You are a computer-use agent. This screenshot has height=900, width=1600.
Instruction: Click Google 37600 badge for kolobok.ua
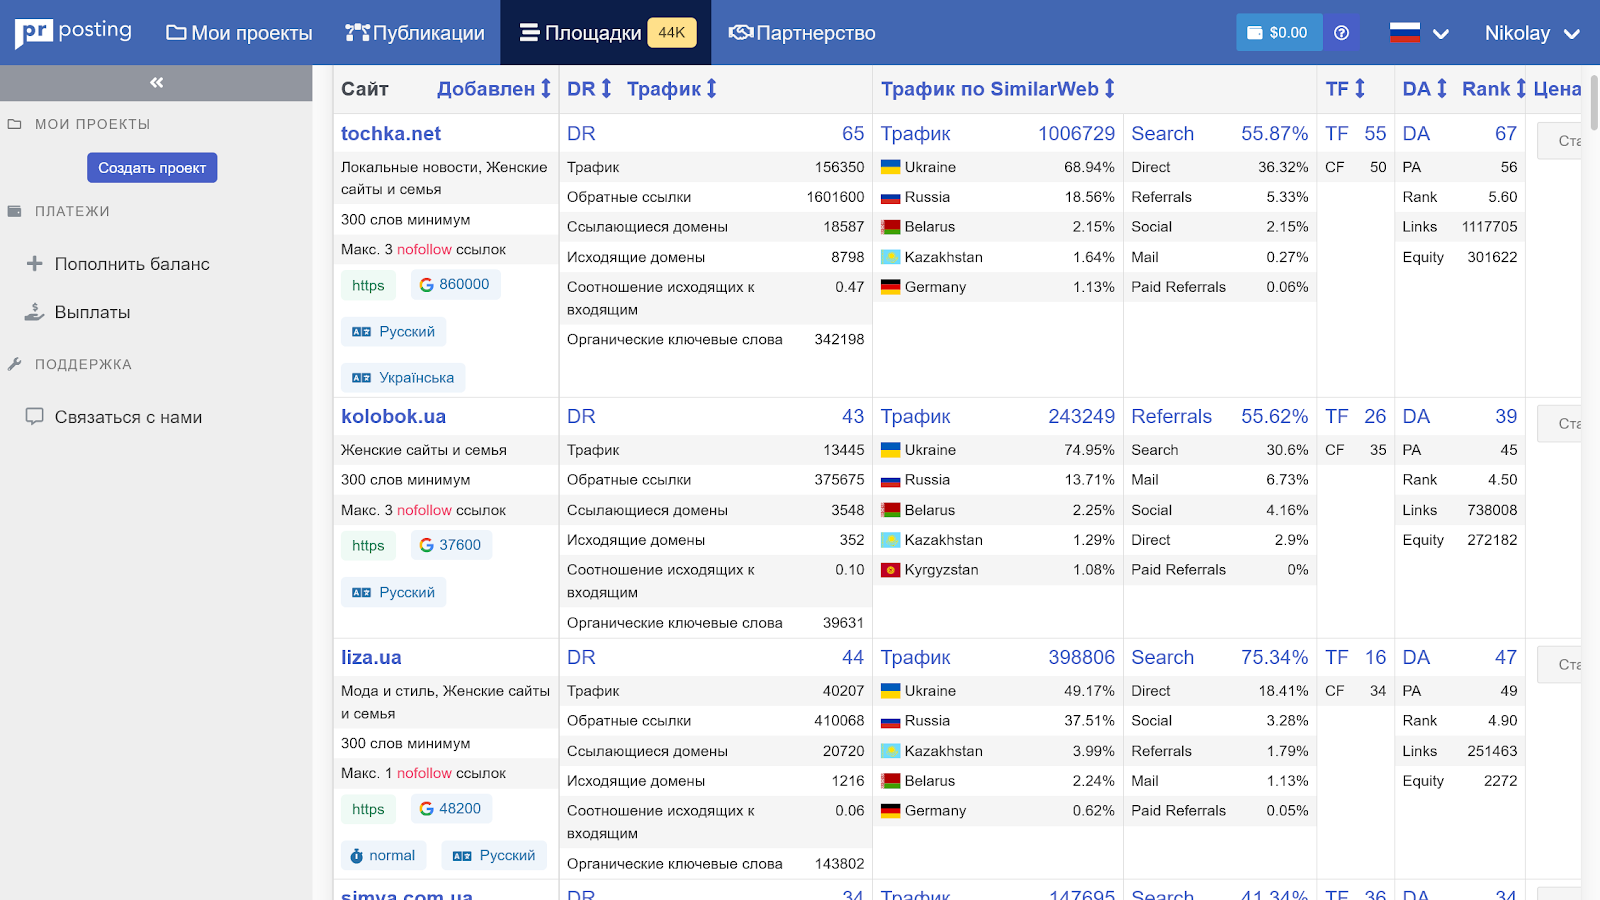(451, 545)
